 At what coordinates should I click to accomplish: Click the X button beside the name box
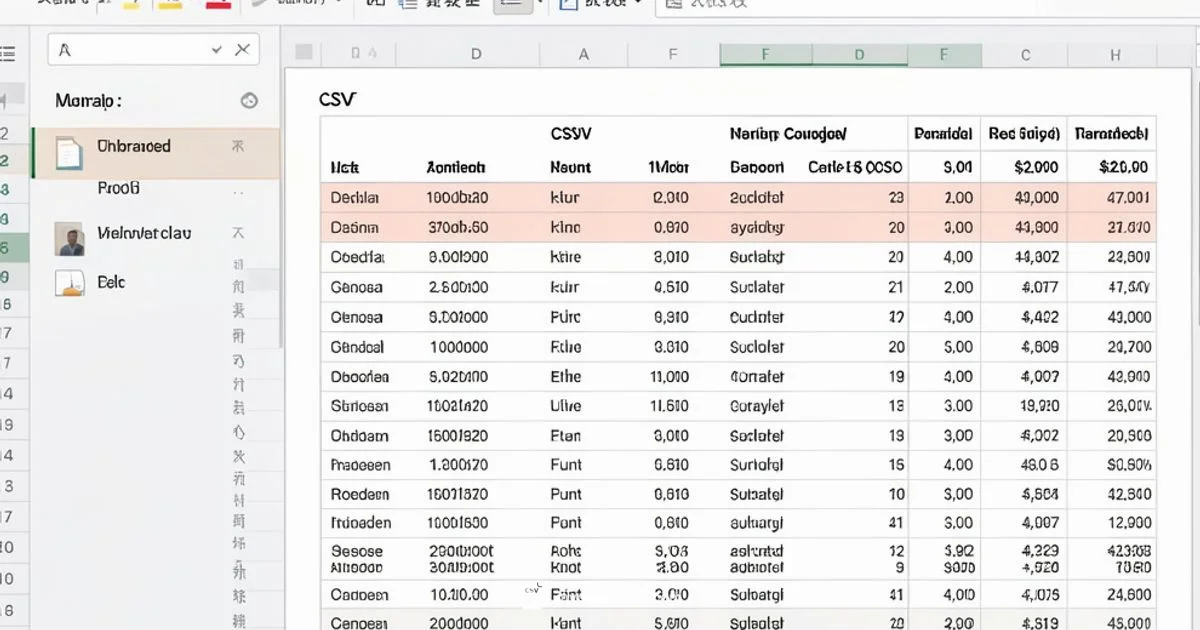[x=242, y=48]
